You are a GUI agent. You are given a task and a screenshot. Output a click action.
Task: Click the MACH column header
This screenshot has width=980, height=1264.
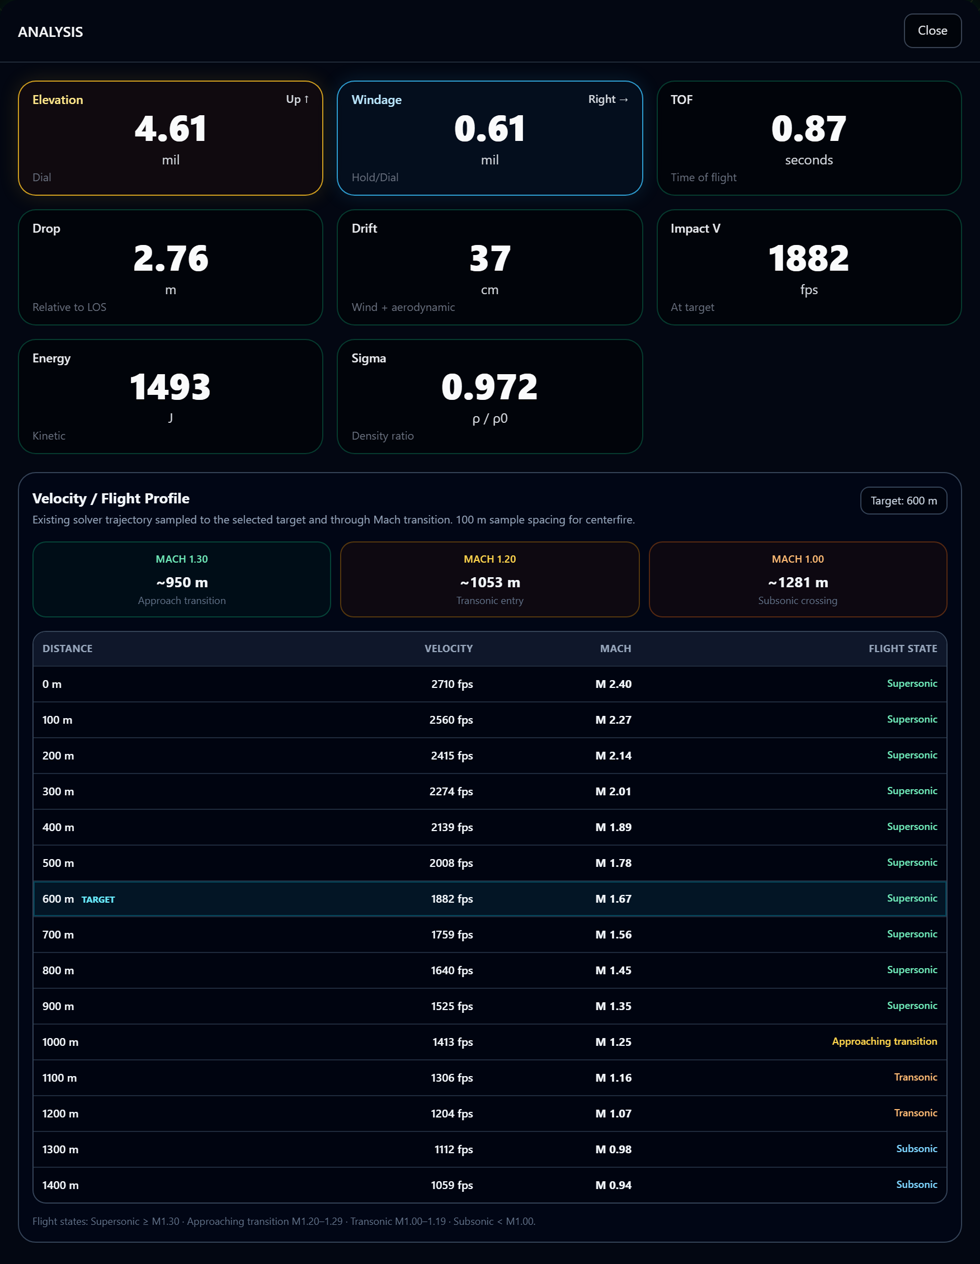coord(615,649)
